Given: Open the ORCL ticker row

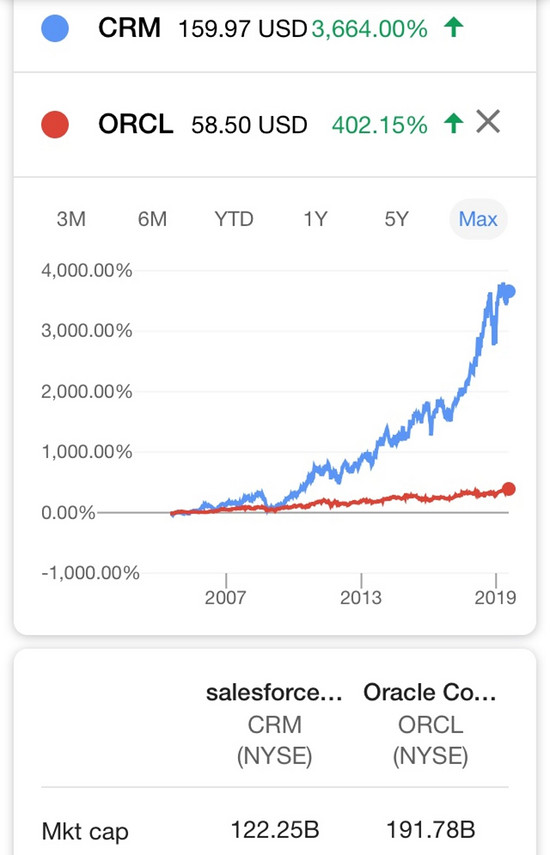Looking at the screenshot, I should pos(275,124).
